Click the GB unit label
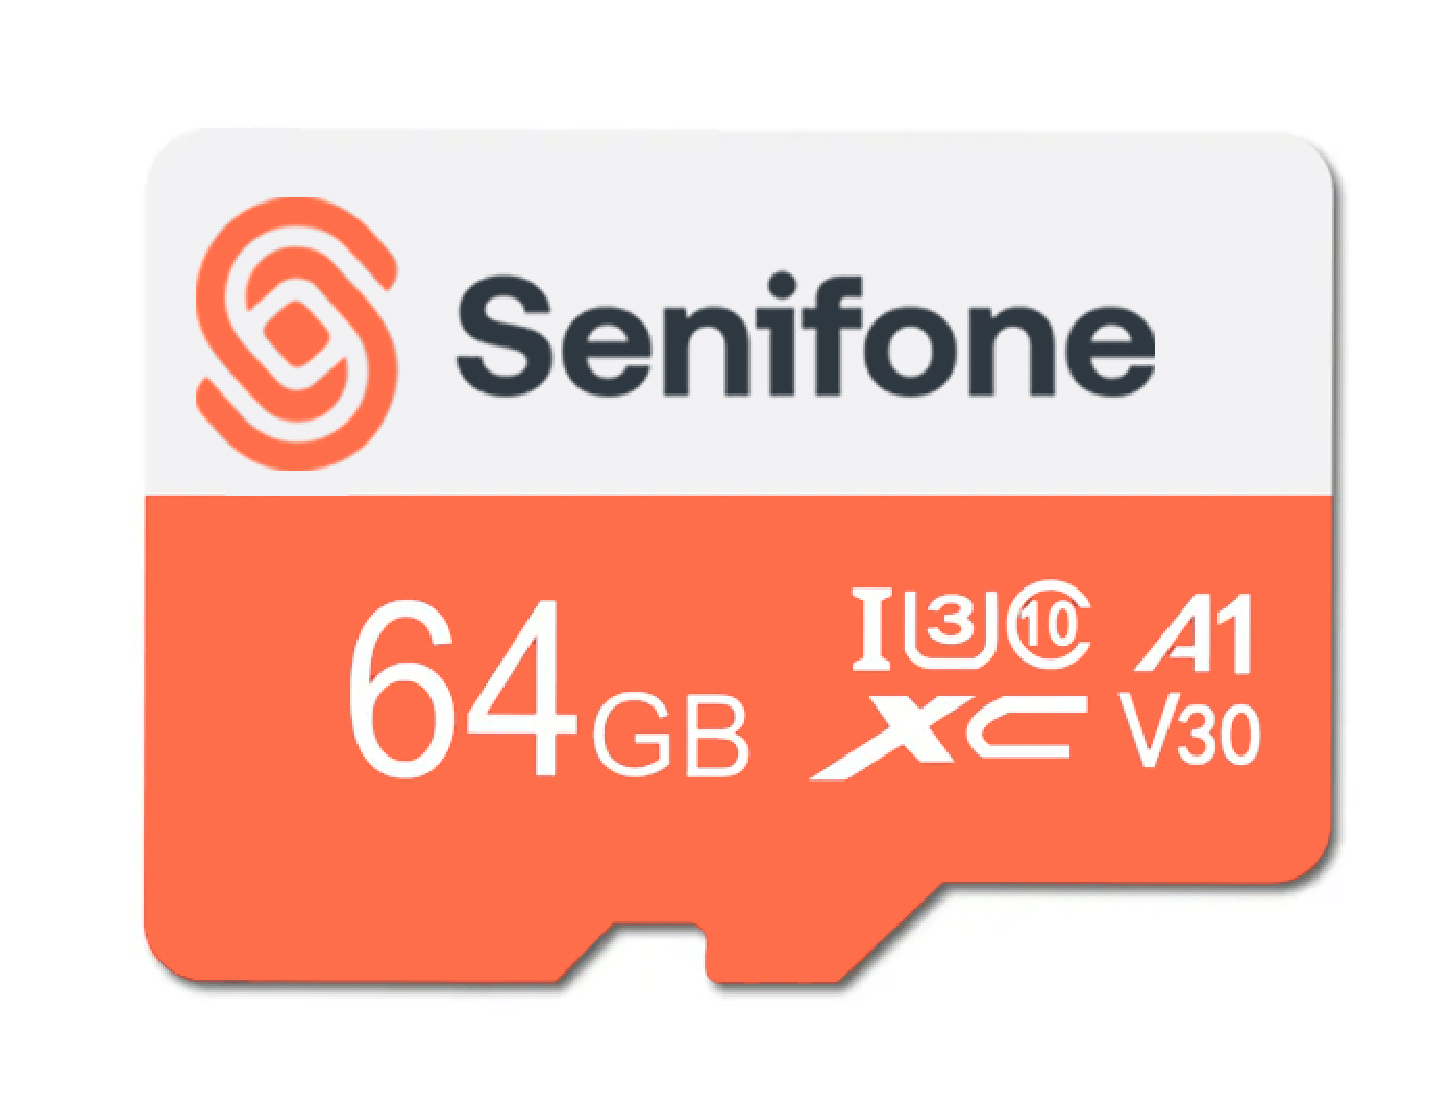This screenshot has width=1453, height=1105. 671,734
